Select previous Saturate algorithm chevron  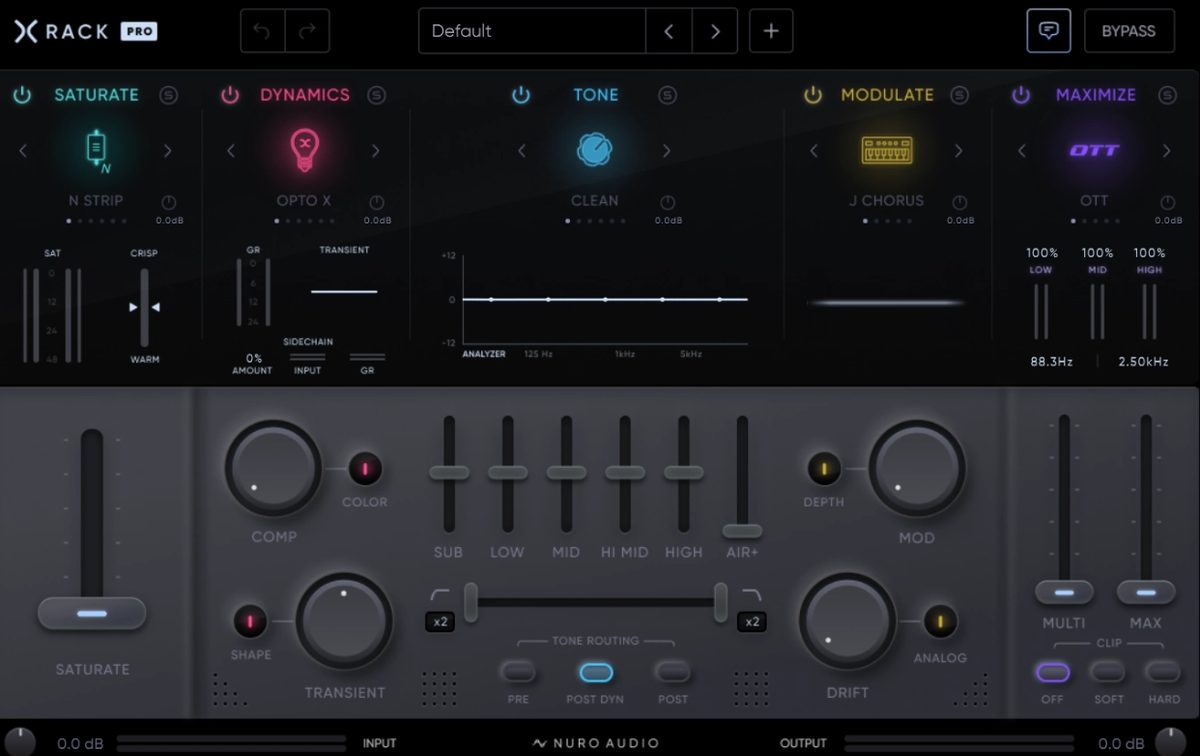click(x=24, y=151)
